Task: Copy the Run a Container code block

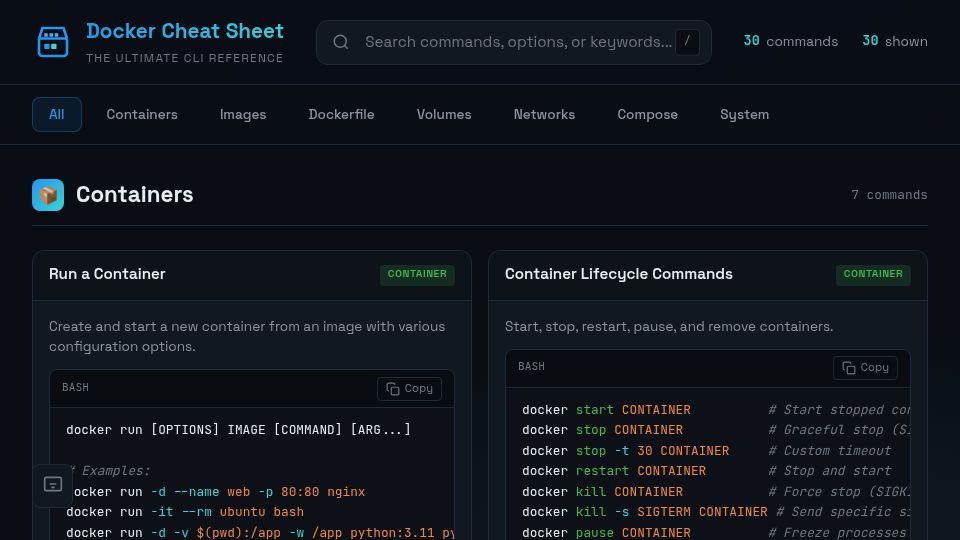Action: pos(410,389)
